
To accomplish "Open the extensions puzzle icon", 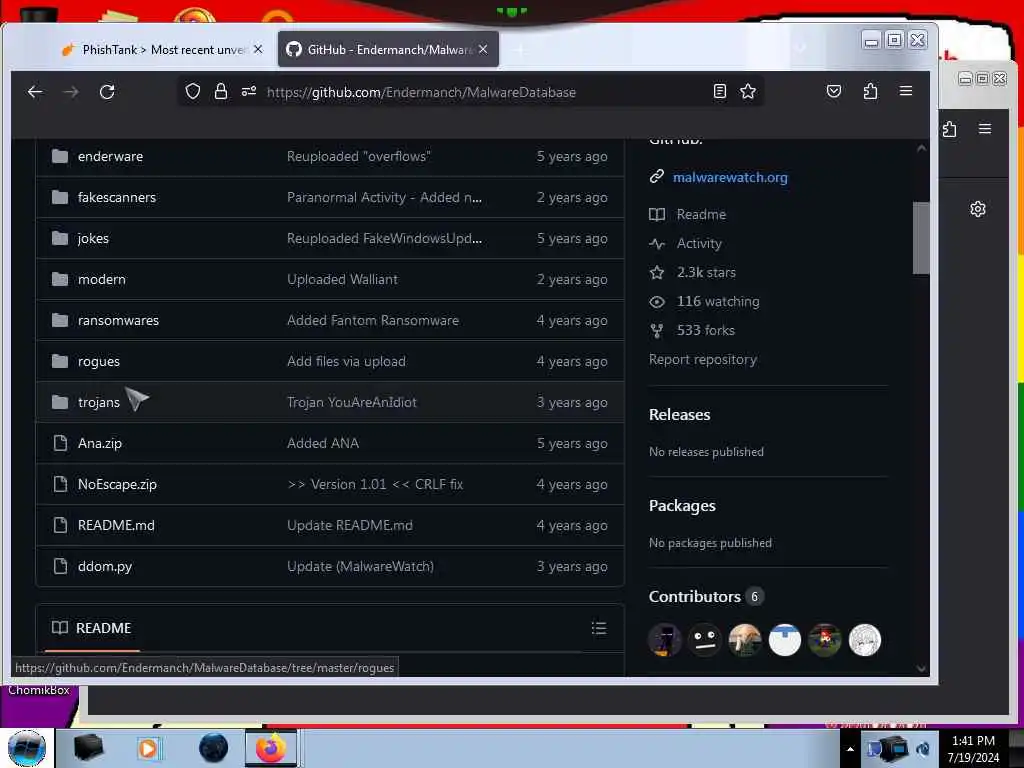I will (870, 91).
